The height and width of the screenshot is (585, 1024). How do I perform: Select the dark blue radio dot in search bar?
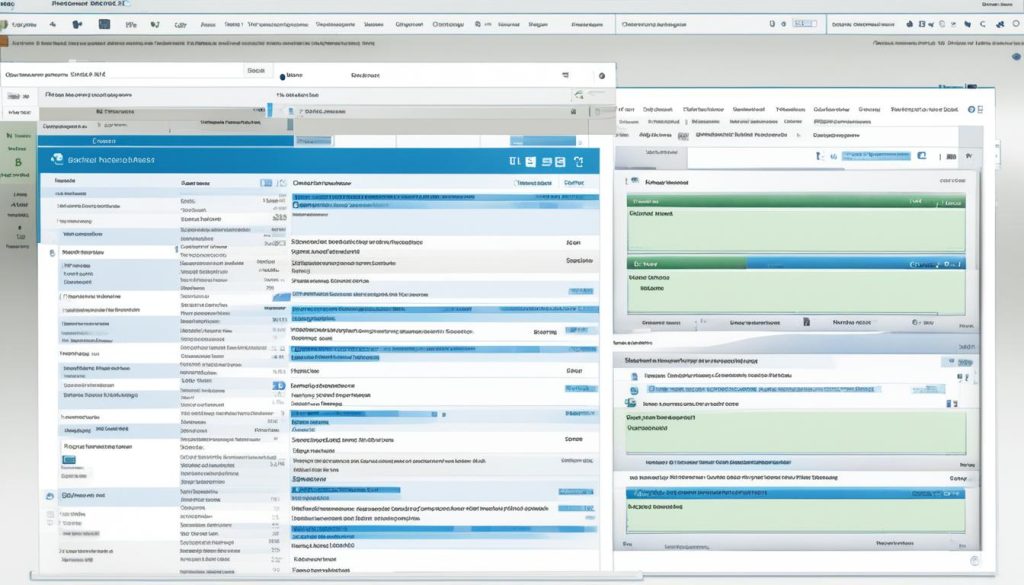coord(282,76)
